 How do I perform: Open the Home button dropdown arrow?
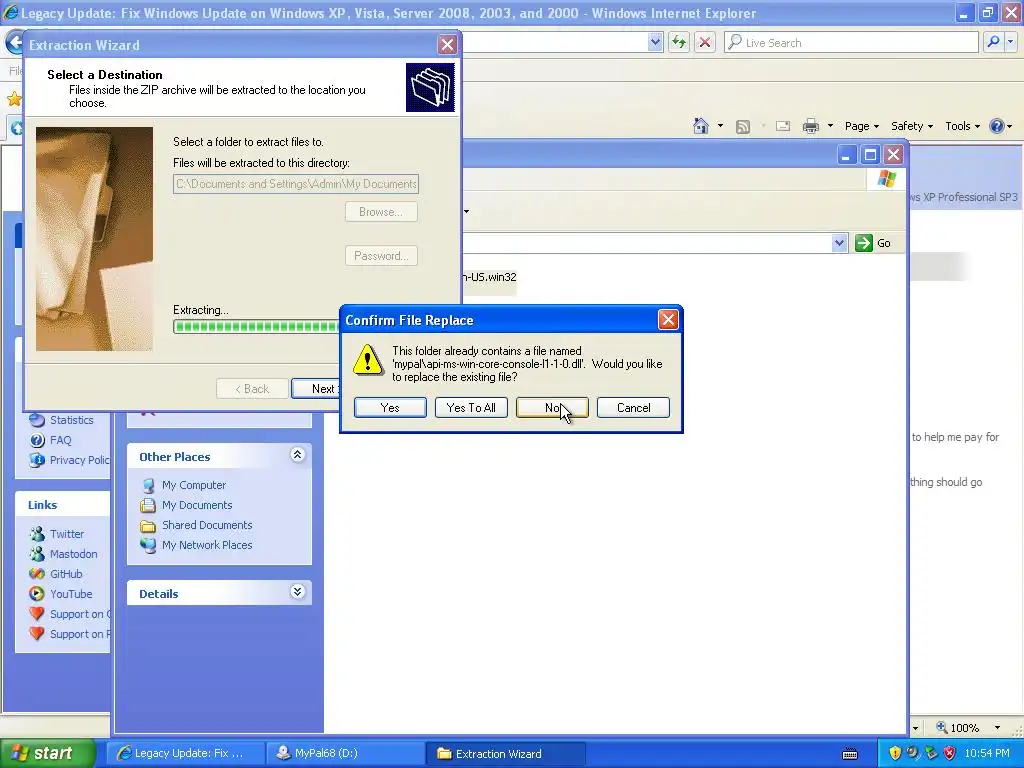click(x=720, y=126)
